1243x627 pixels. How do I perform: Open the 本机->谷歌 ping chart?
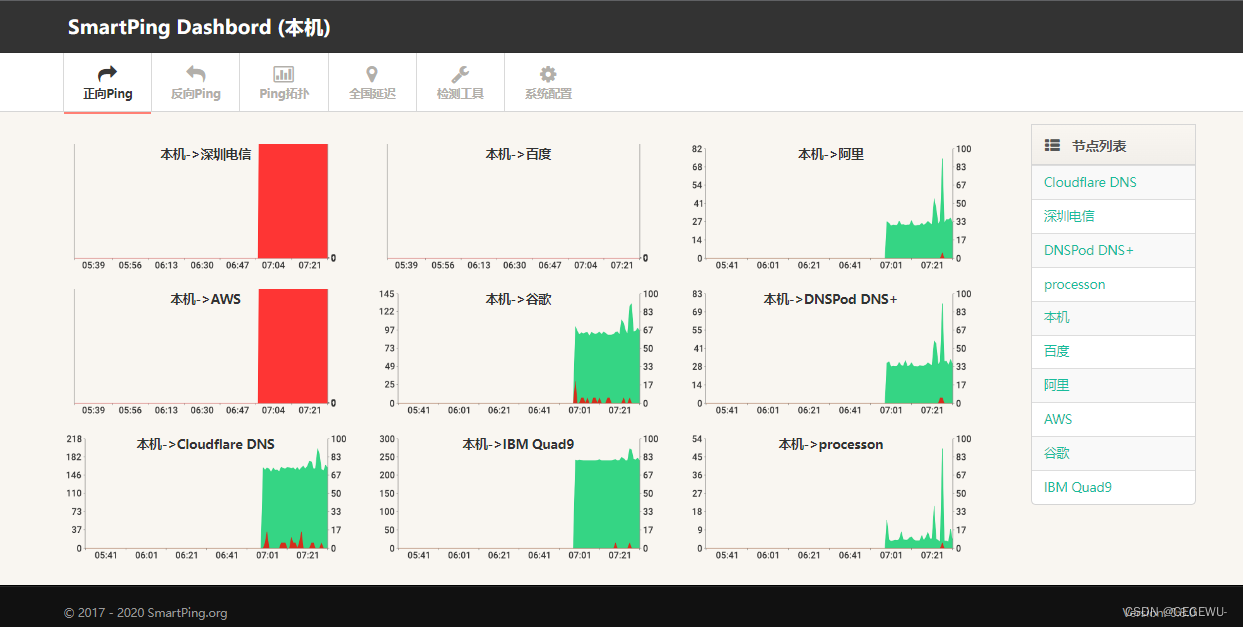coord(518,352)
